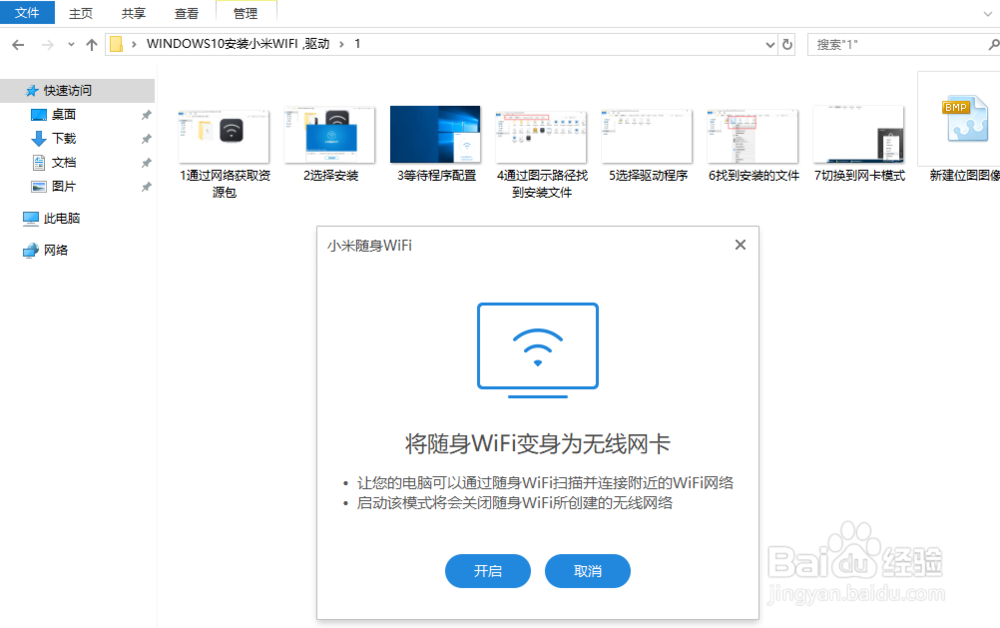Click the 启动该模式将会关闭随身WiFi bullet text

tap(515, 503)
